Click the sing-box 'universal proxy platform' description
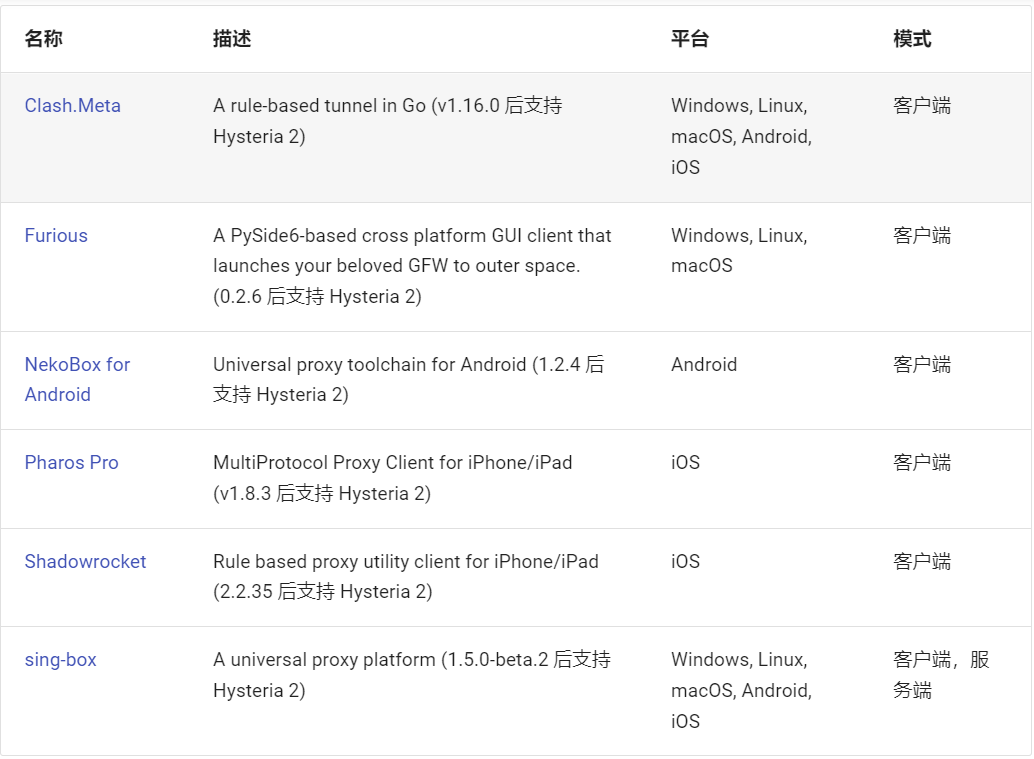The height and width of the screenshot is (759, 1034). 412,675
